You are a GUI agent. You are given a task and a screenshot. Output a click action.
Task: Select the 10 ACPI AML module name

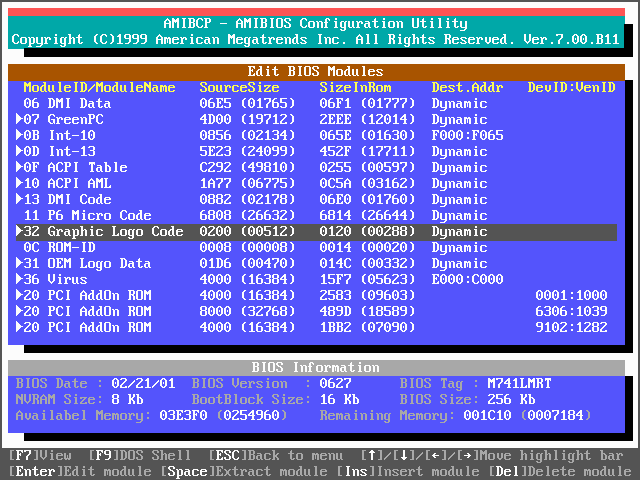(67, 183)
